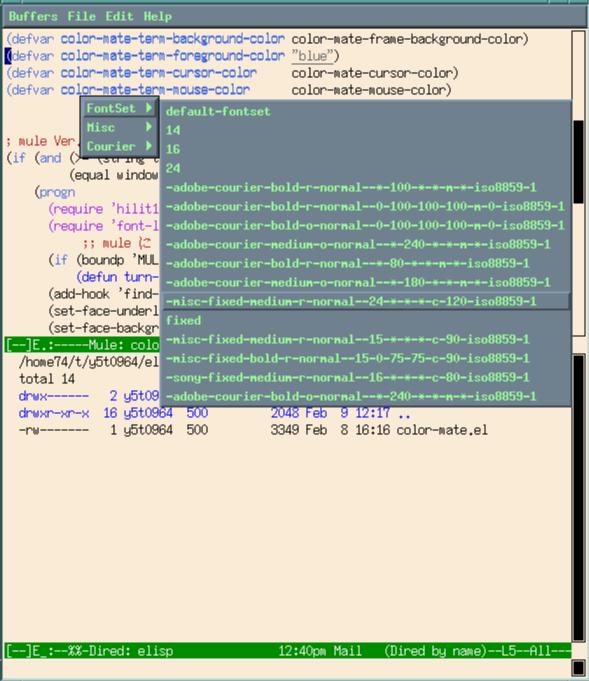Click the upper buffer scrollbar thumb

click(578, 162)
